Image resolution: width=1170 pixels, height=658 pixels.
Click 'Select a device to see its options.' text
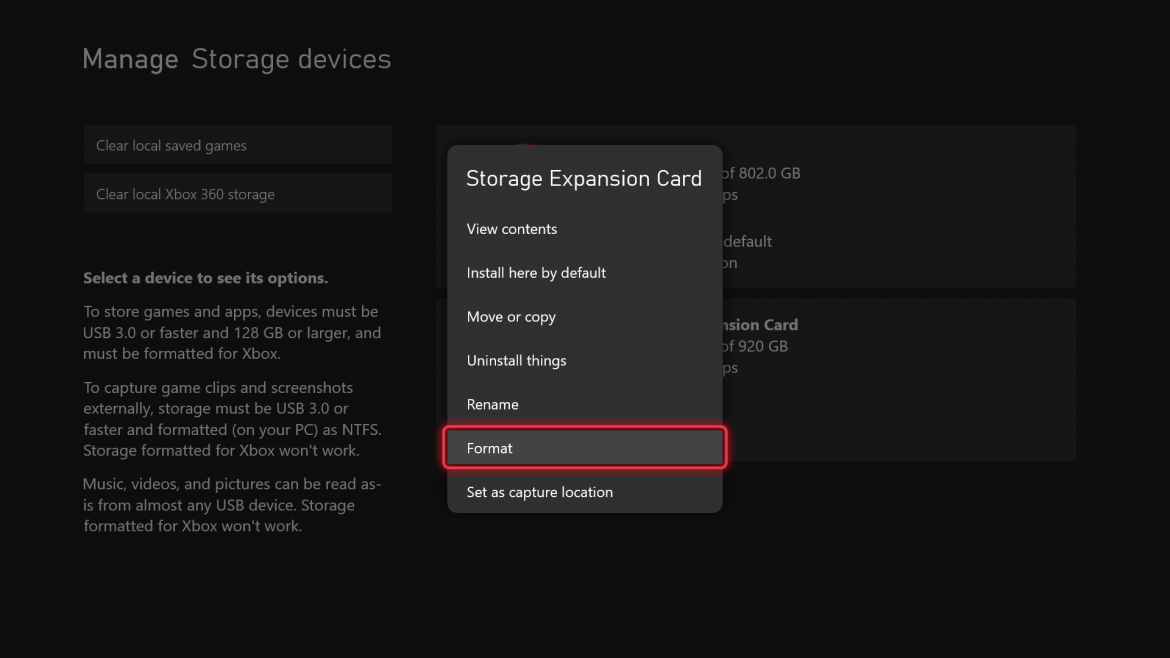[205, 278]
